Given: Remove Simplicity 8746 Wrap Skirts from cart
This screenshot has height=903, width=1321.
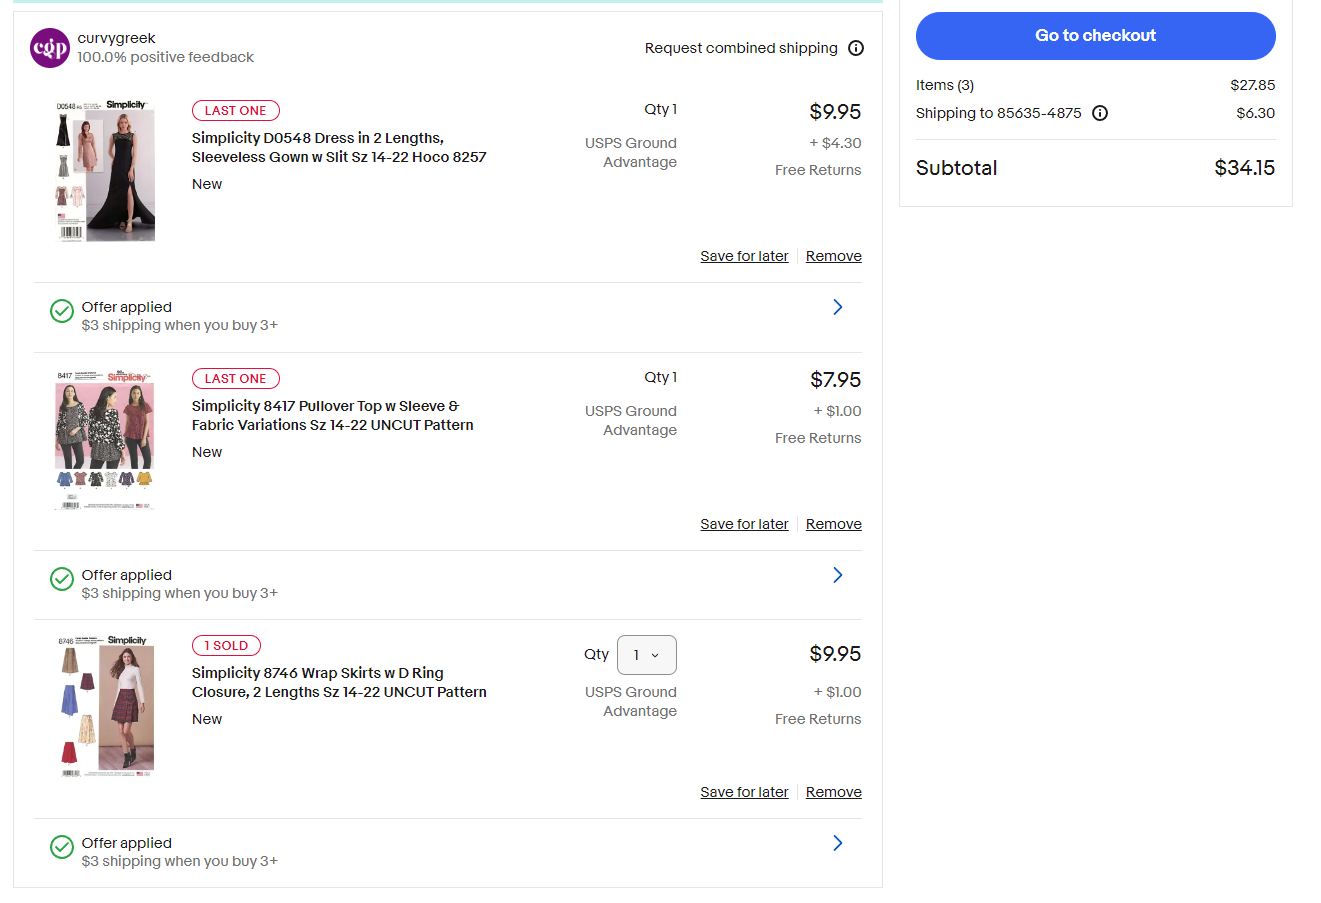Looking at the screenshot, I should 834,792.
